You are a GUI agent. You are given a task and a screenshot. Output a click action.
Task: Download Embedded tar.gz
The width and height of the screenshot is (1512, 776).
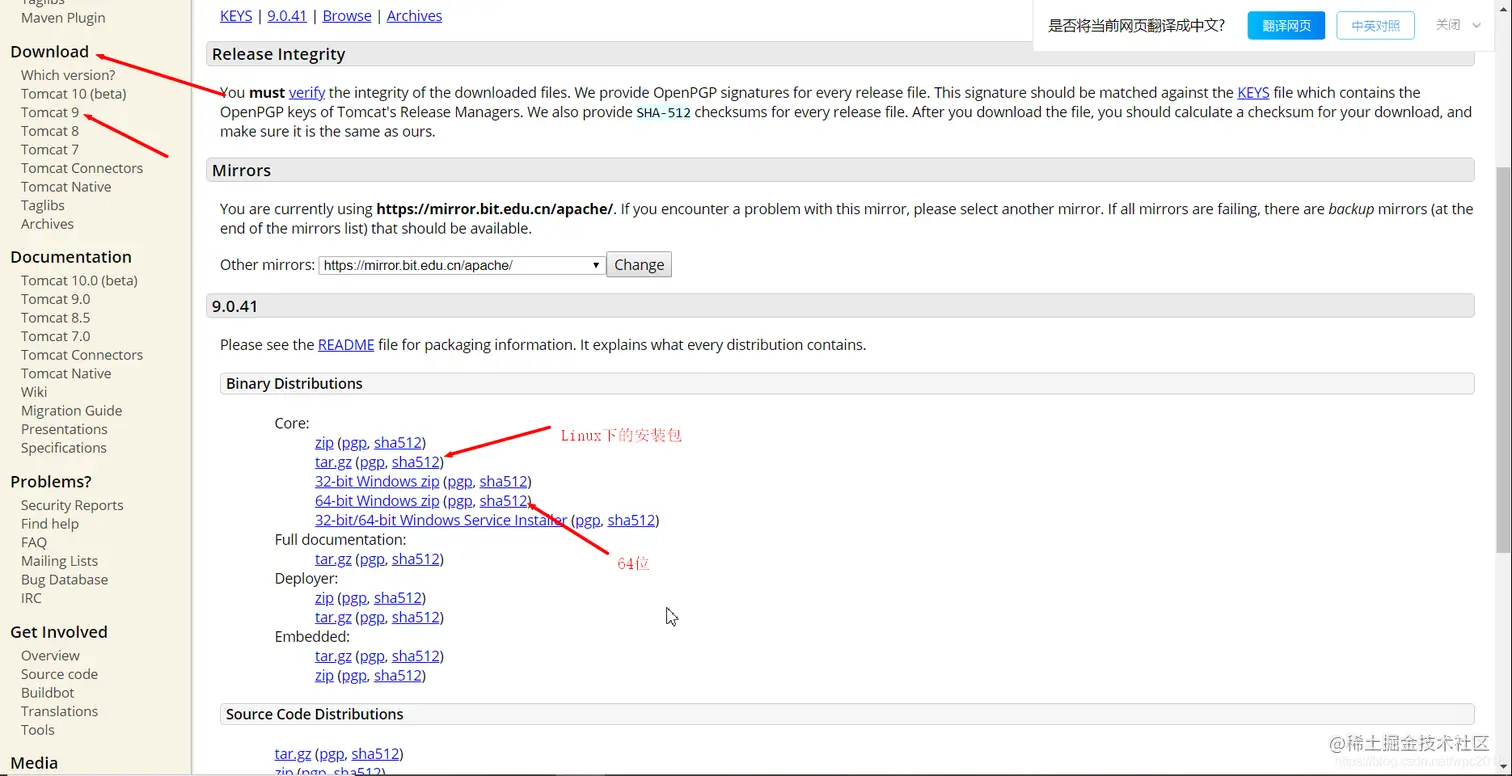(333, 656)
